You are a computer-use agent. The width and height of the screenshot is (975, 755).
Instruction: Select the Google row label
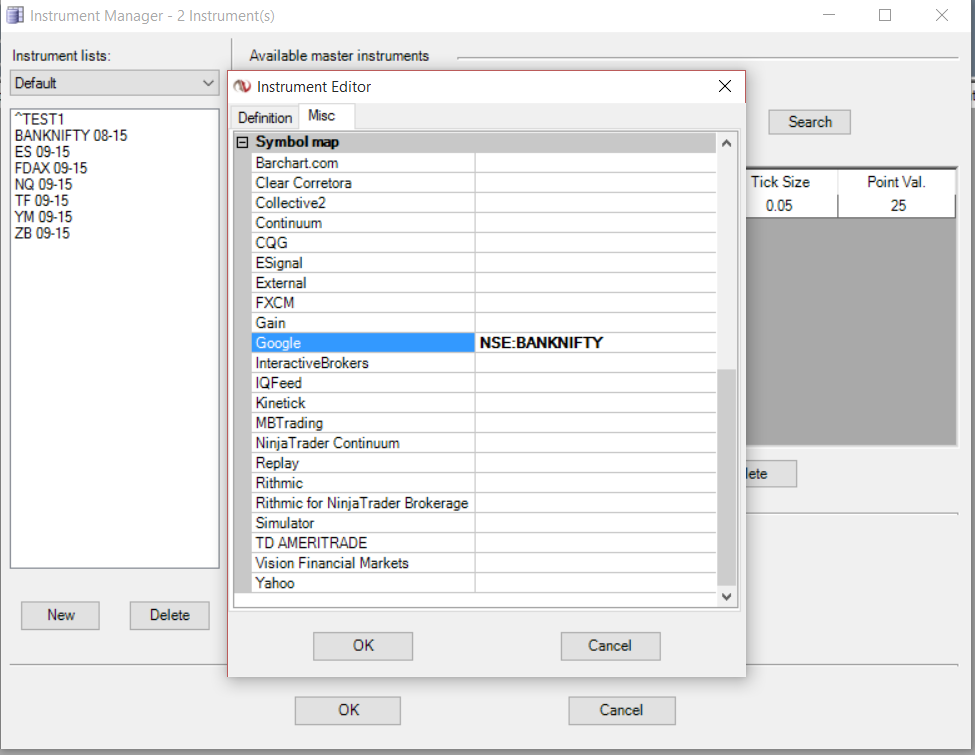(x=363, y=343)
